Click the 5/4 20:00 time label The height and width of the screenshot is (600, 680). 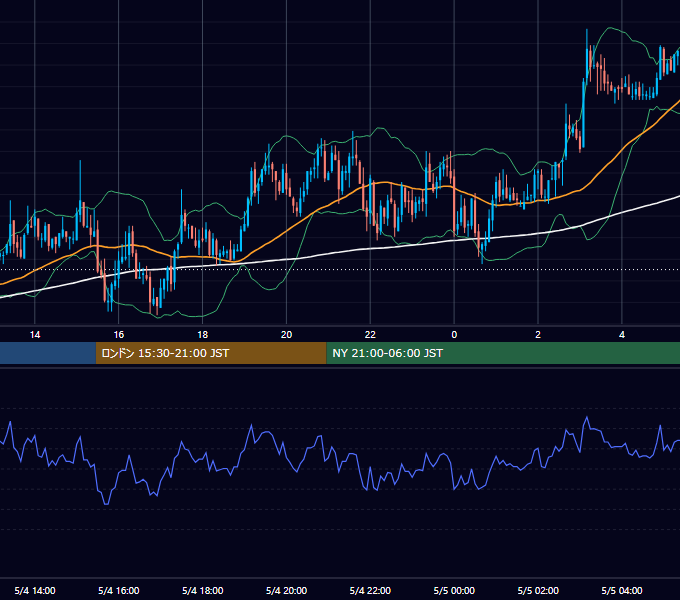coord(286,590)
